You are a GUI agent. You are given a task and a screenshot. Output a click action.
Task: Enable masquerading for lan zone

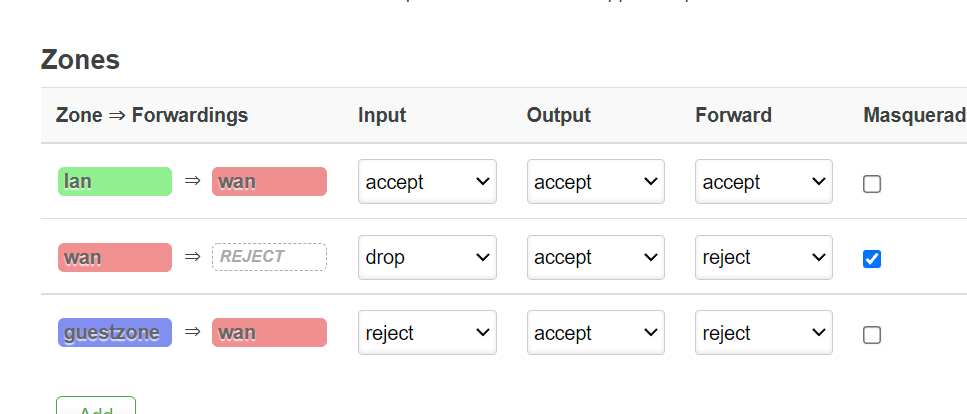872,183
